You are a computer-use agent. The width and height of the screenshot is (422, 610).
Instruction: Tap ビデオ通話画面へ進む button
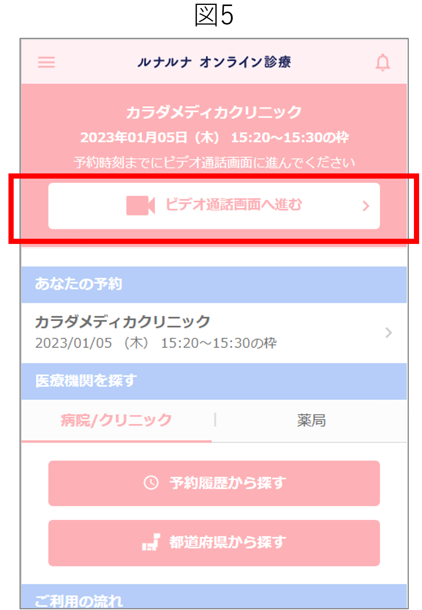point(214,206)
